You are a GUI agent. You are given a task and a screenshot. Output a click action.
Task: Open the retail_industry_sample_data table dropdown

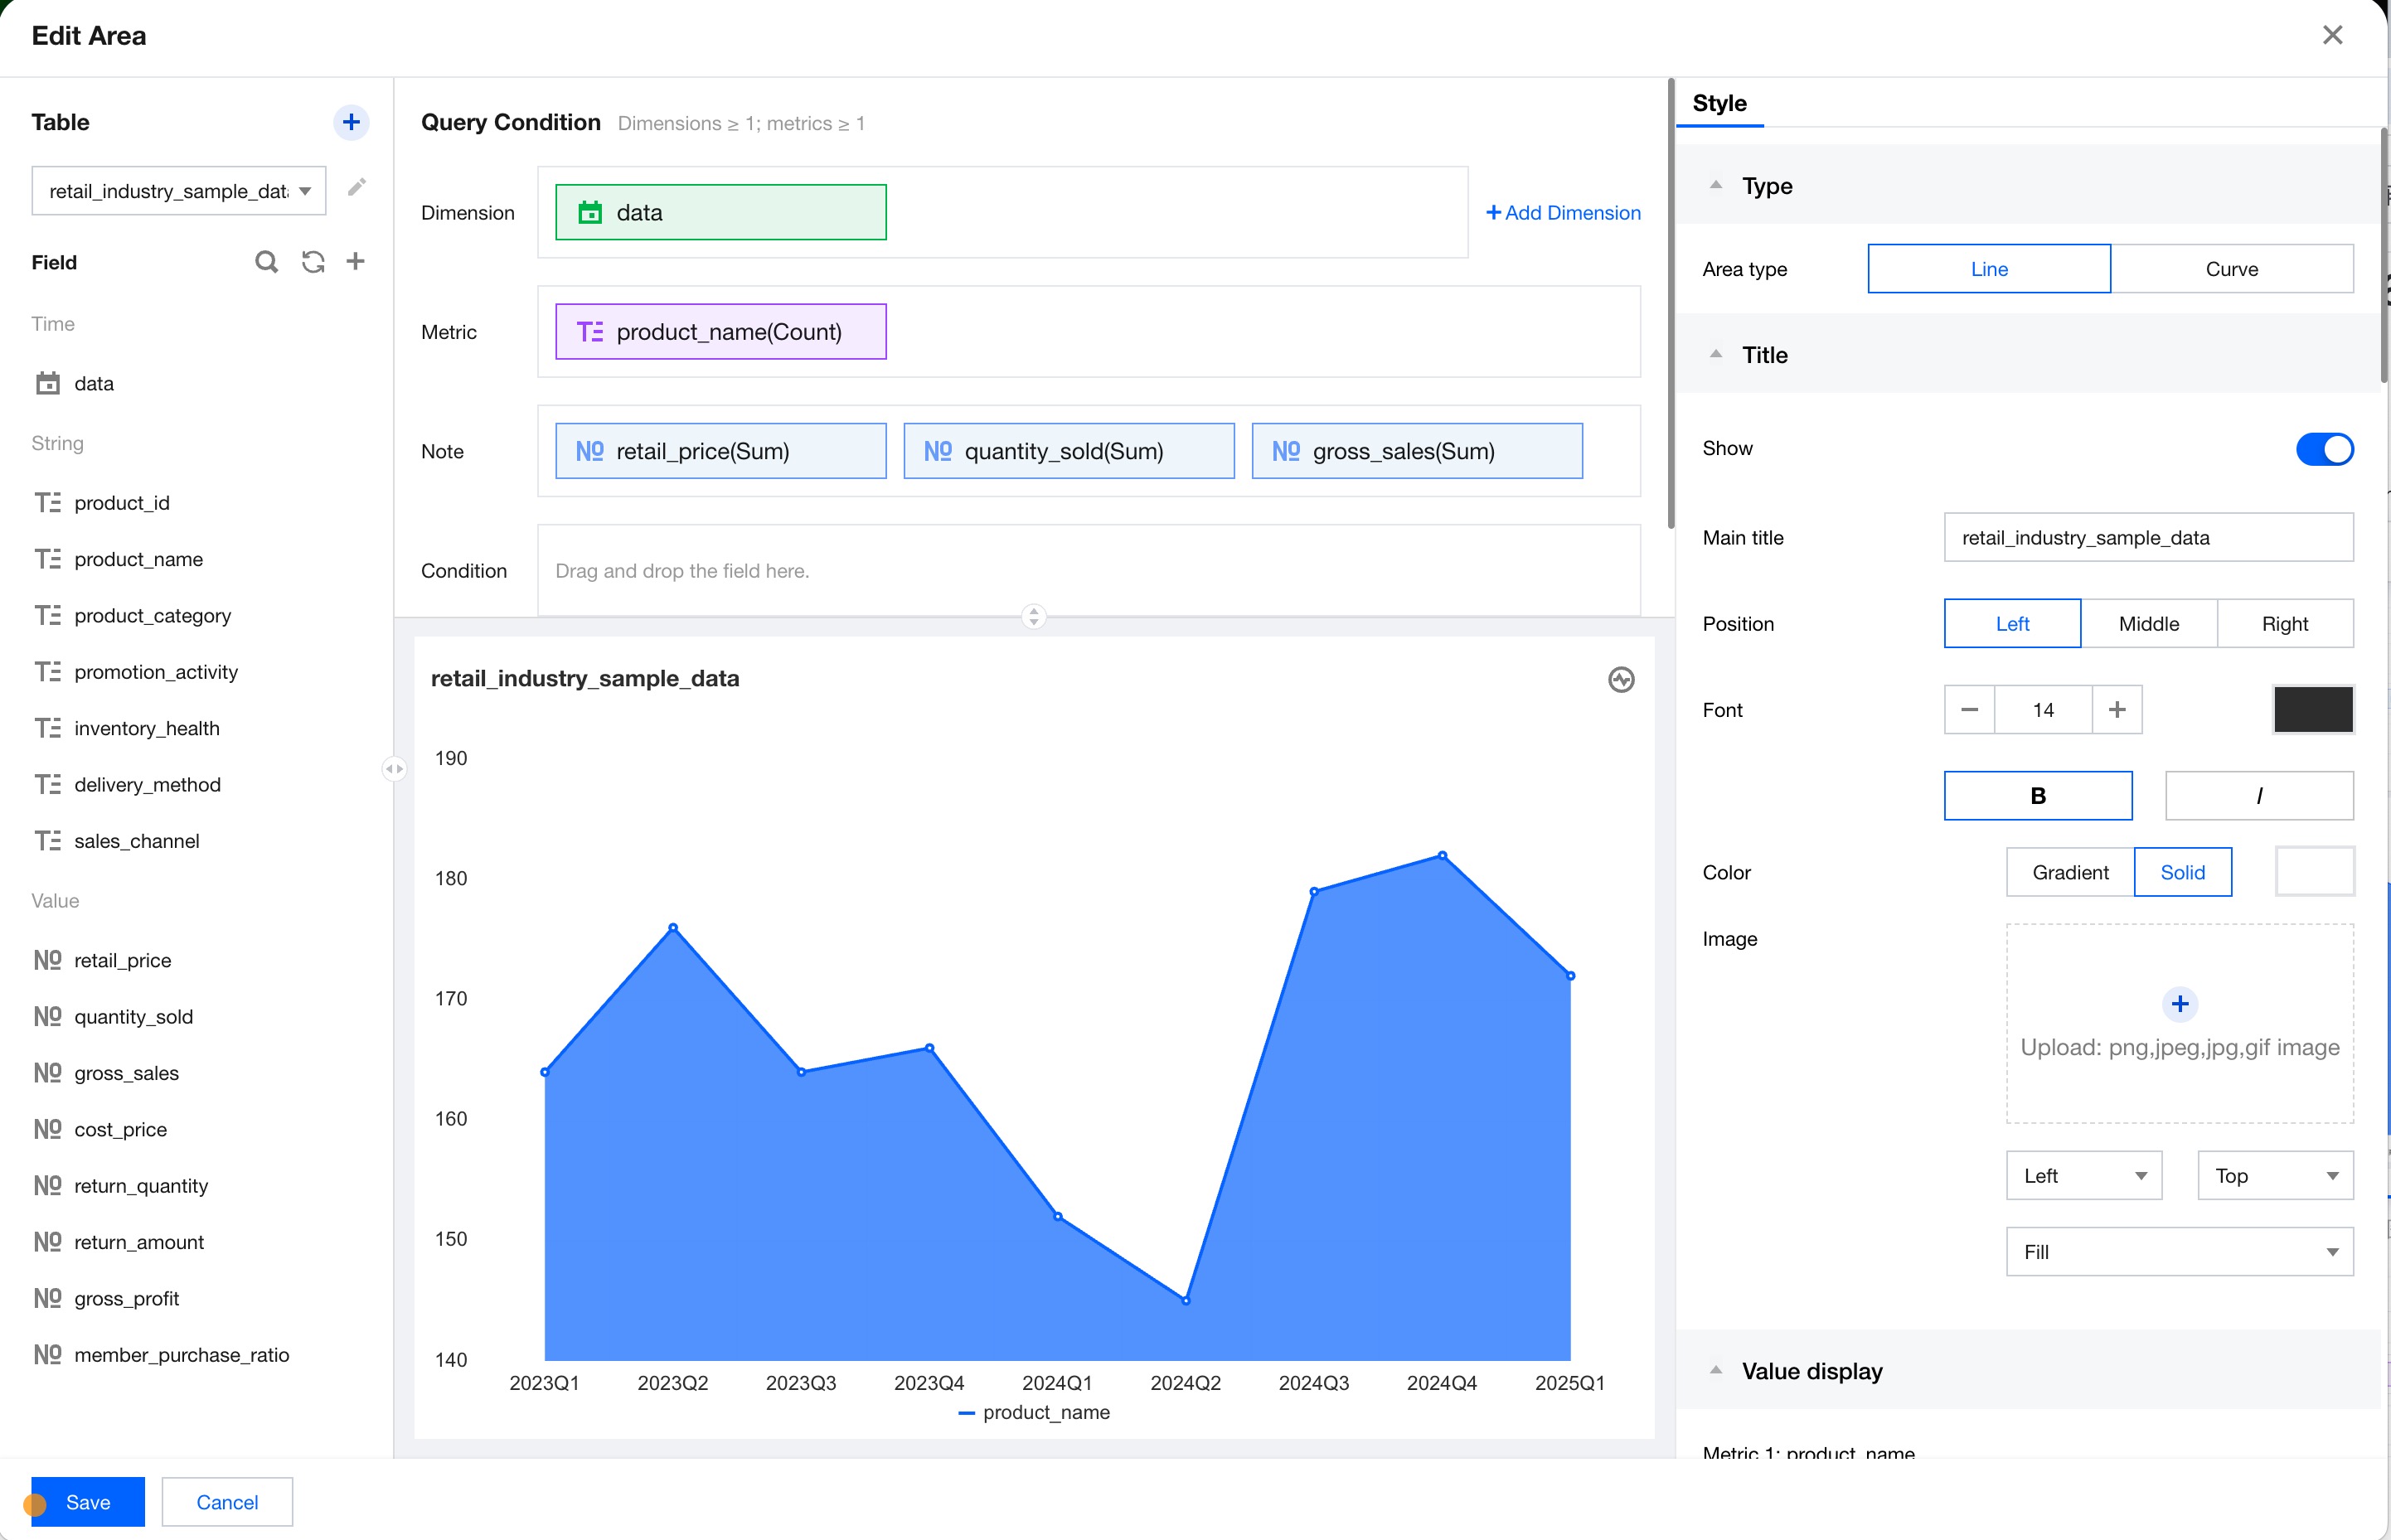tap(179, 191)
